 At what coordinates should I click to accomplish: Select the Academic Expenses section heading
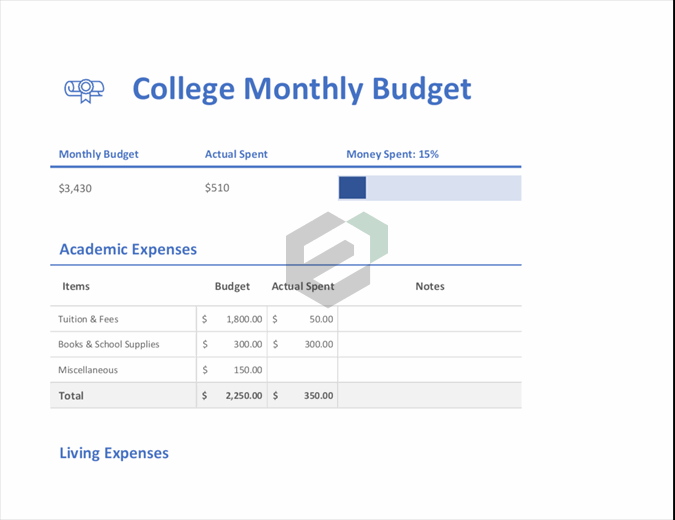click(128, 249)
